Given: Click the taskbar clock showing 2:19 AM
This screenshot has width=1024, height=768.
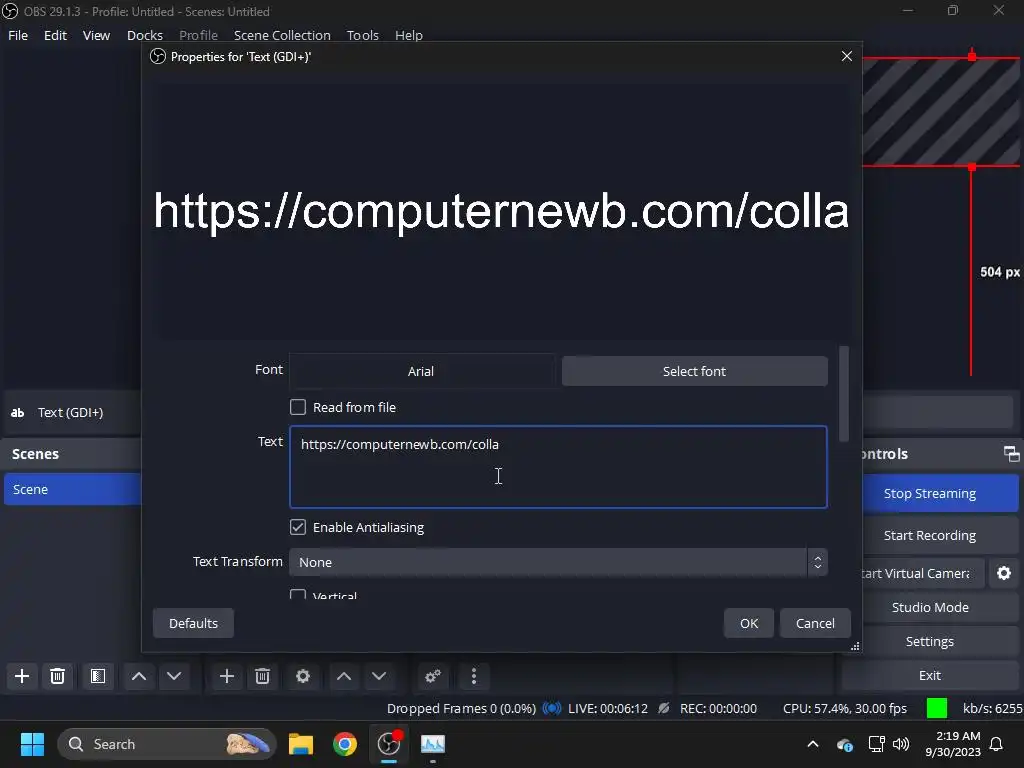Looking at the screenshot, I should [x=953, y=744].
